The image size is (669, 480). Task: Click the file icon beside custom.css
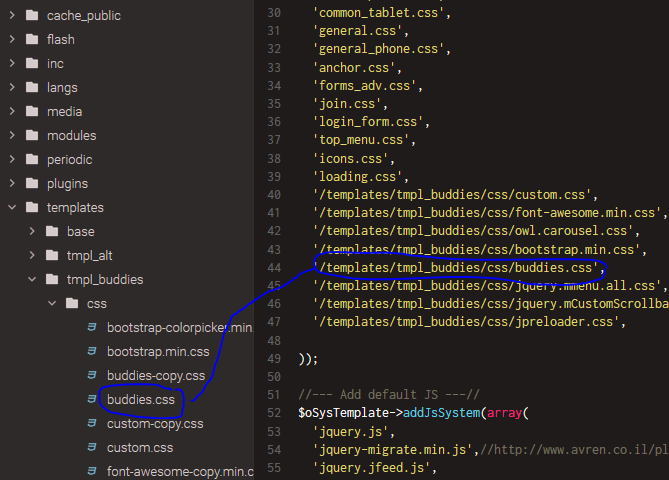92,448
